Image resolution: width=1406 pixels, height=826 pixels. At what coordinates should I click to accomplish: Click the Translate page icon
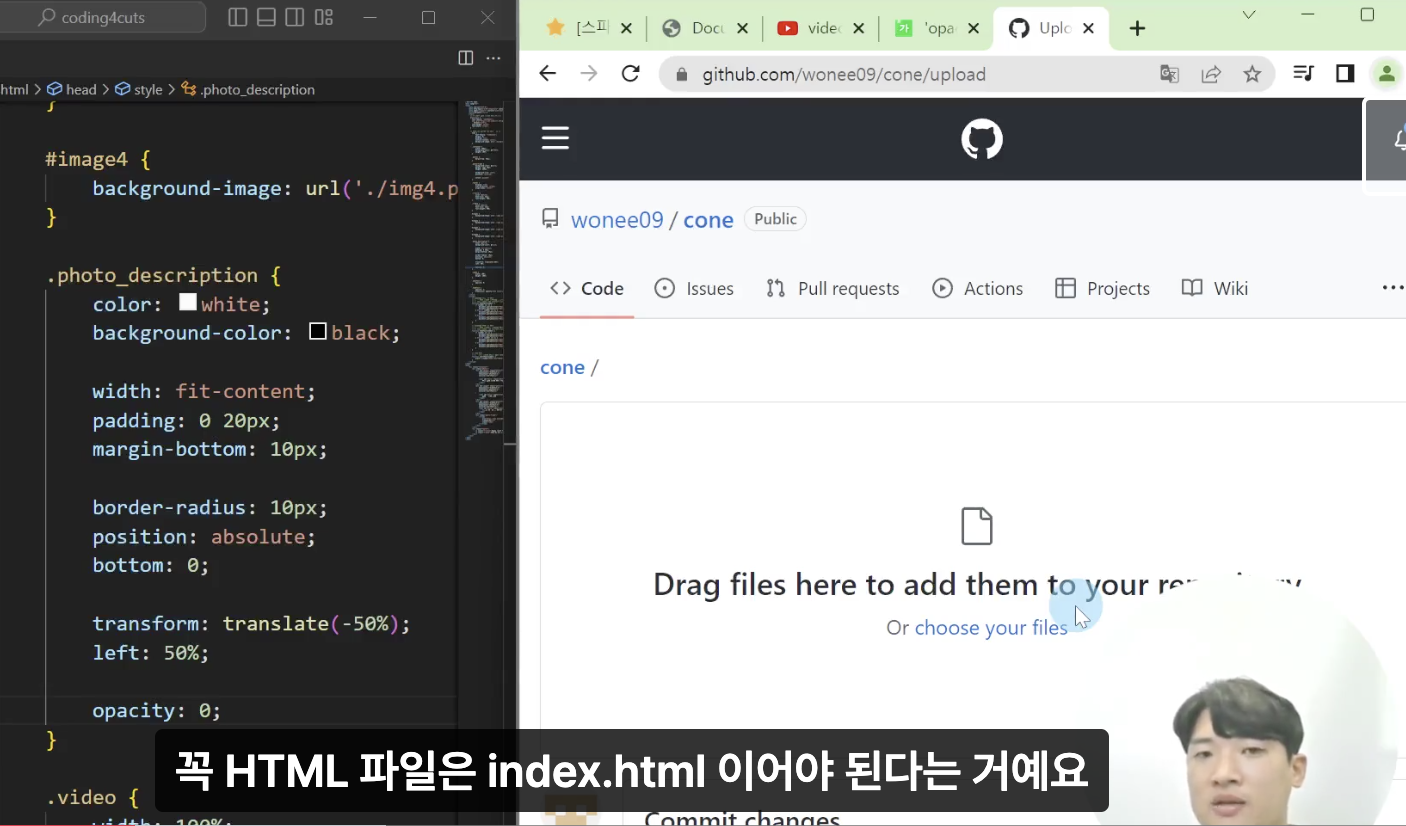[x=1169, y=74]
